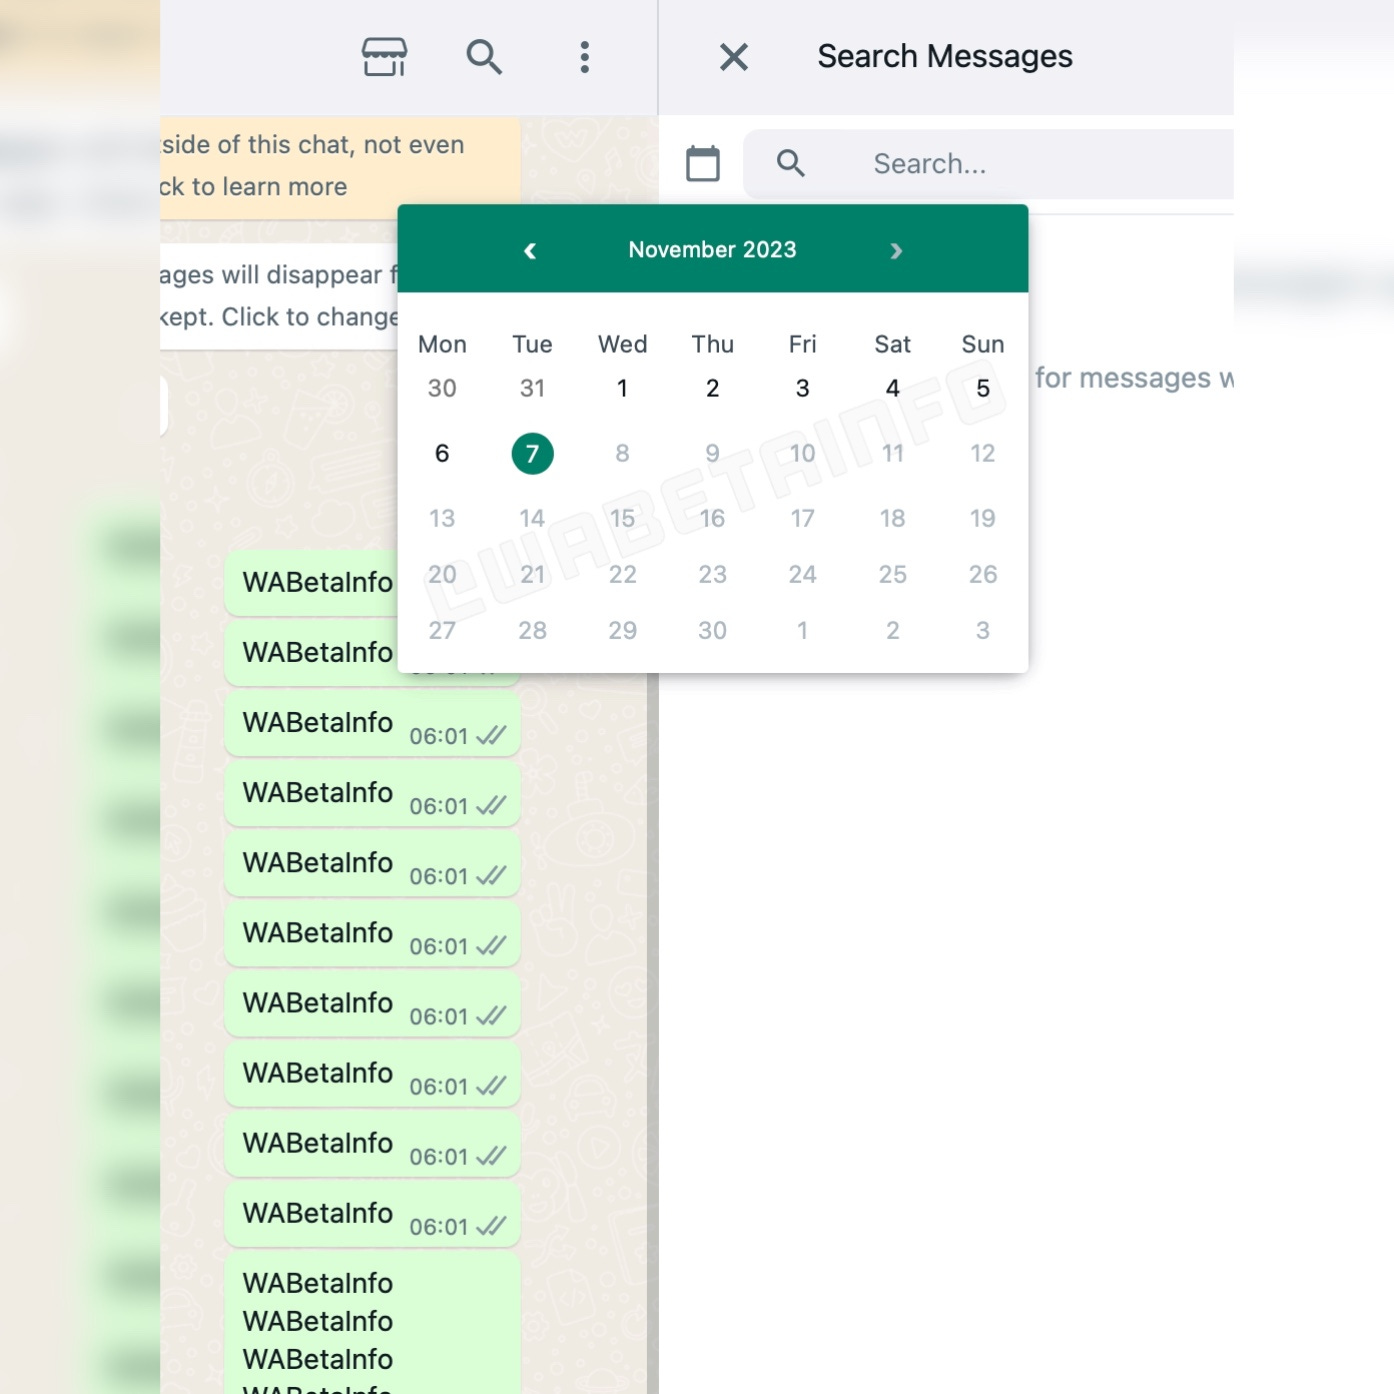This screenshot has width=1394, height=1394.
Task: Click the calendar date-search icon
Action: [x=703, y=163]
